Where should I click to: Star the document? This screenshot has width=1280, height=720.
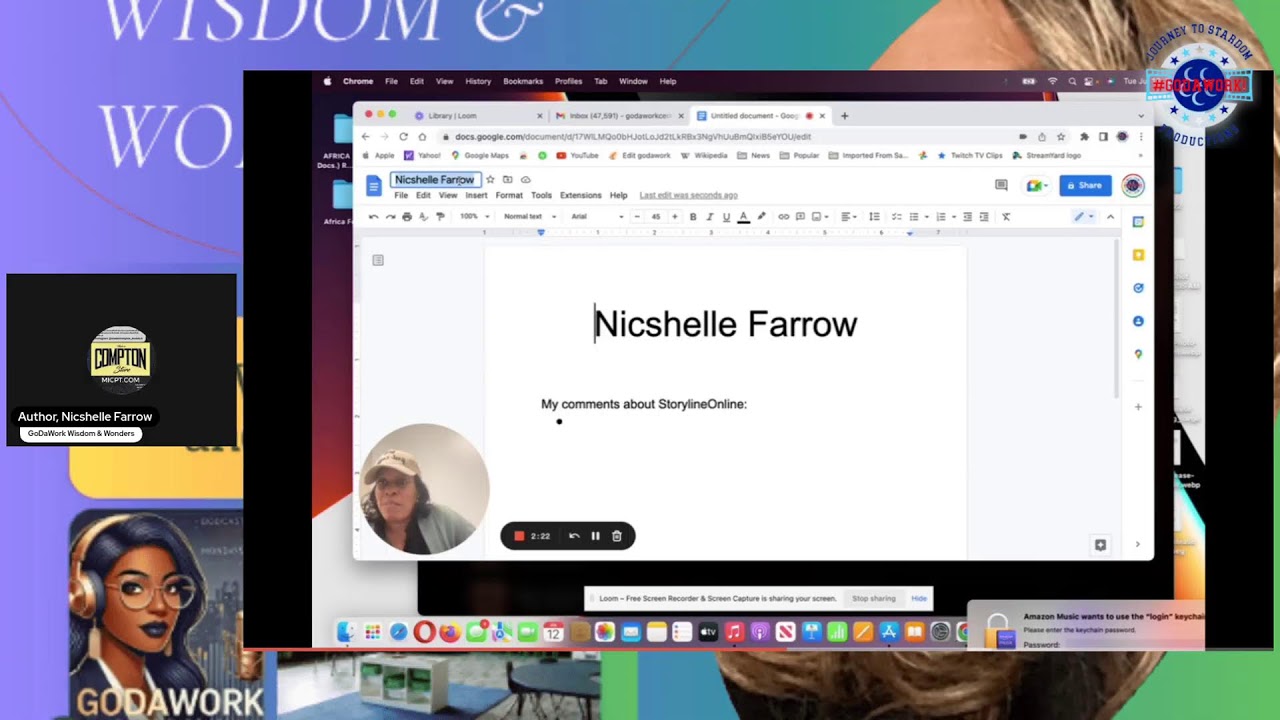490,180
